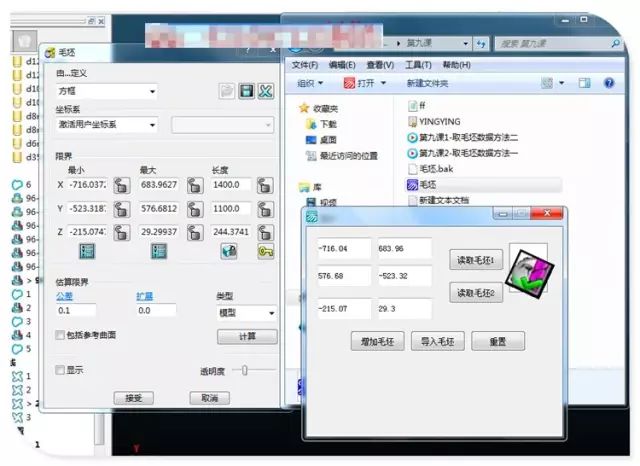Click the 读取毛坯2 button
The width and height of the screenshot is (640, 466).
click(x=476, y=293)
